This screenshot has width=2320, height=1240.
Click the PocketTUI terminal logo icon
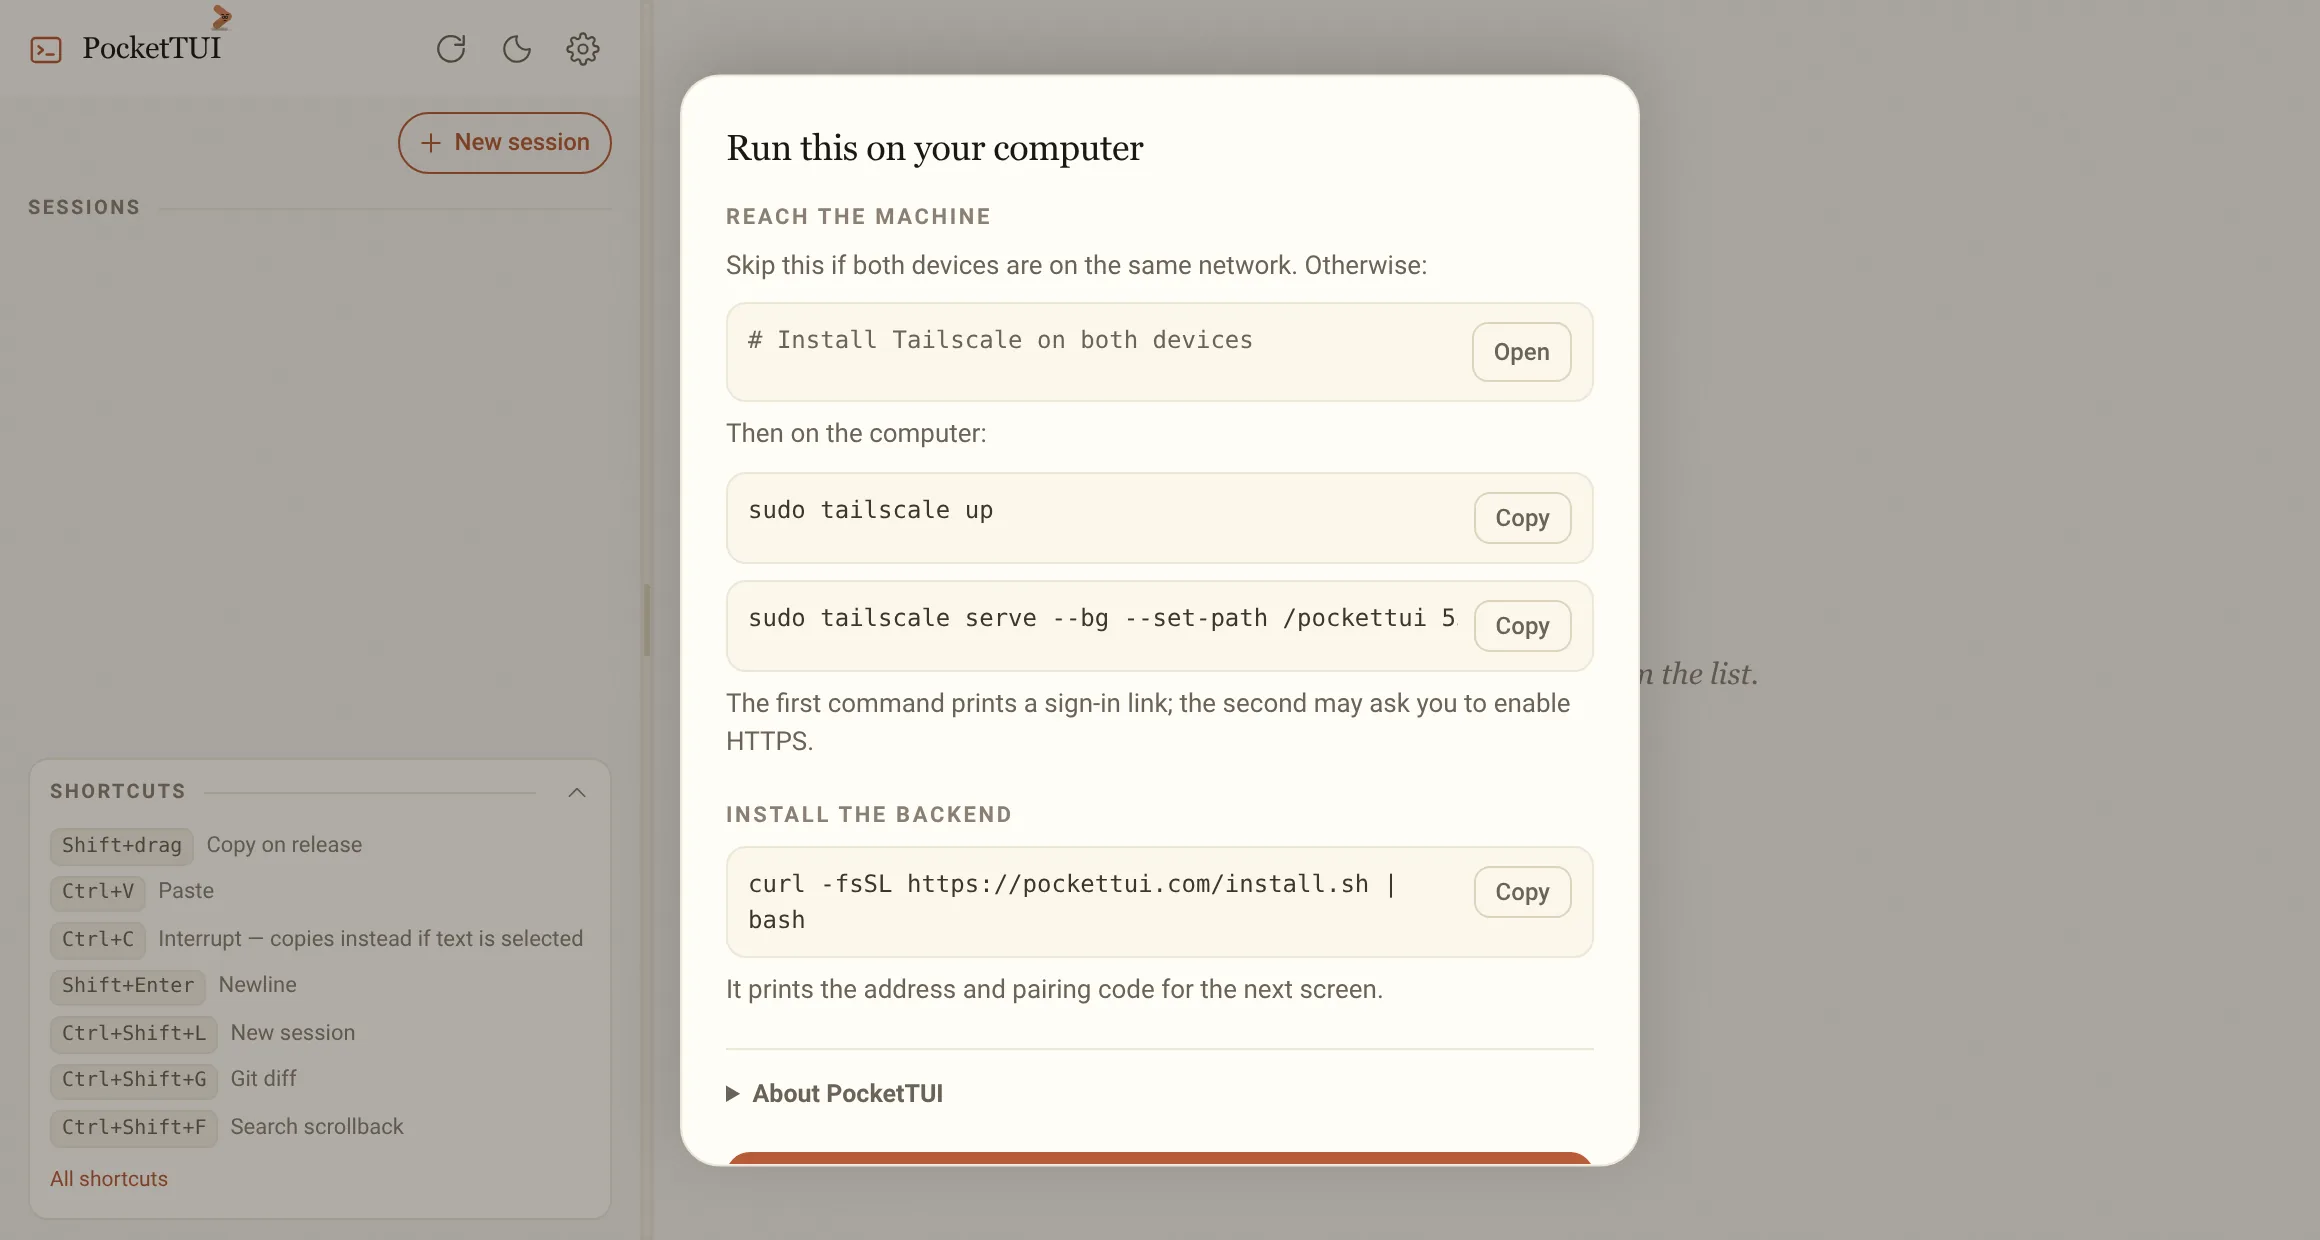[46, 49]
